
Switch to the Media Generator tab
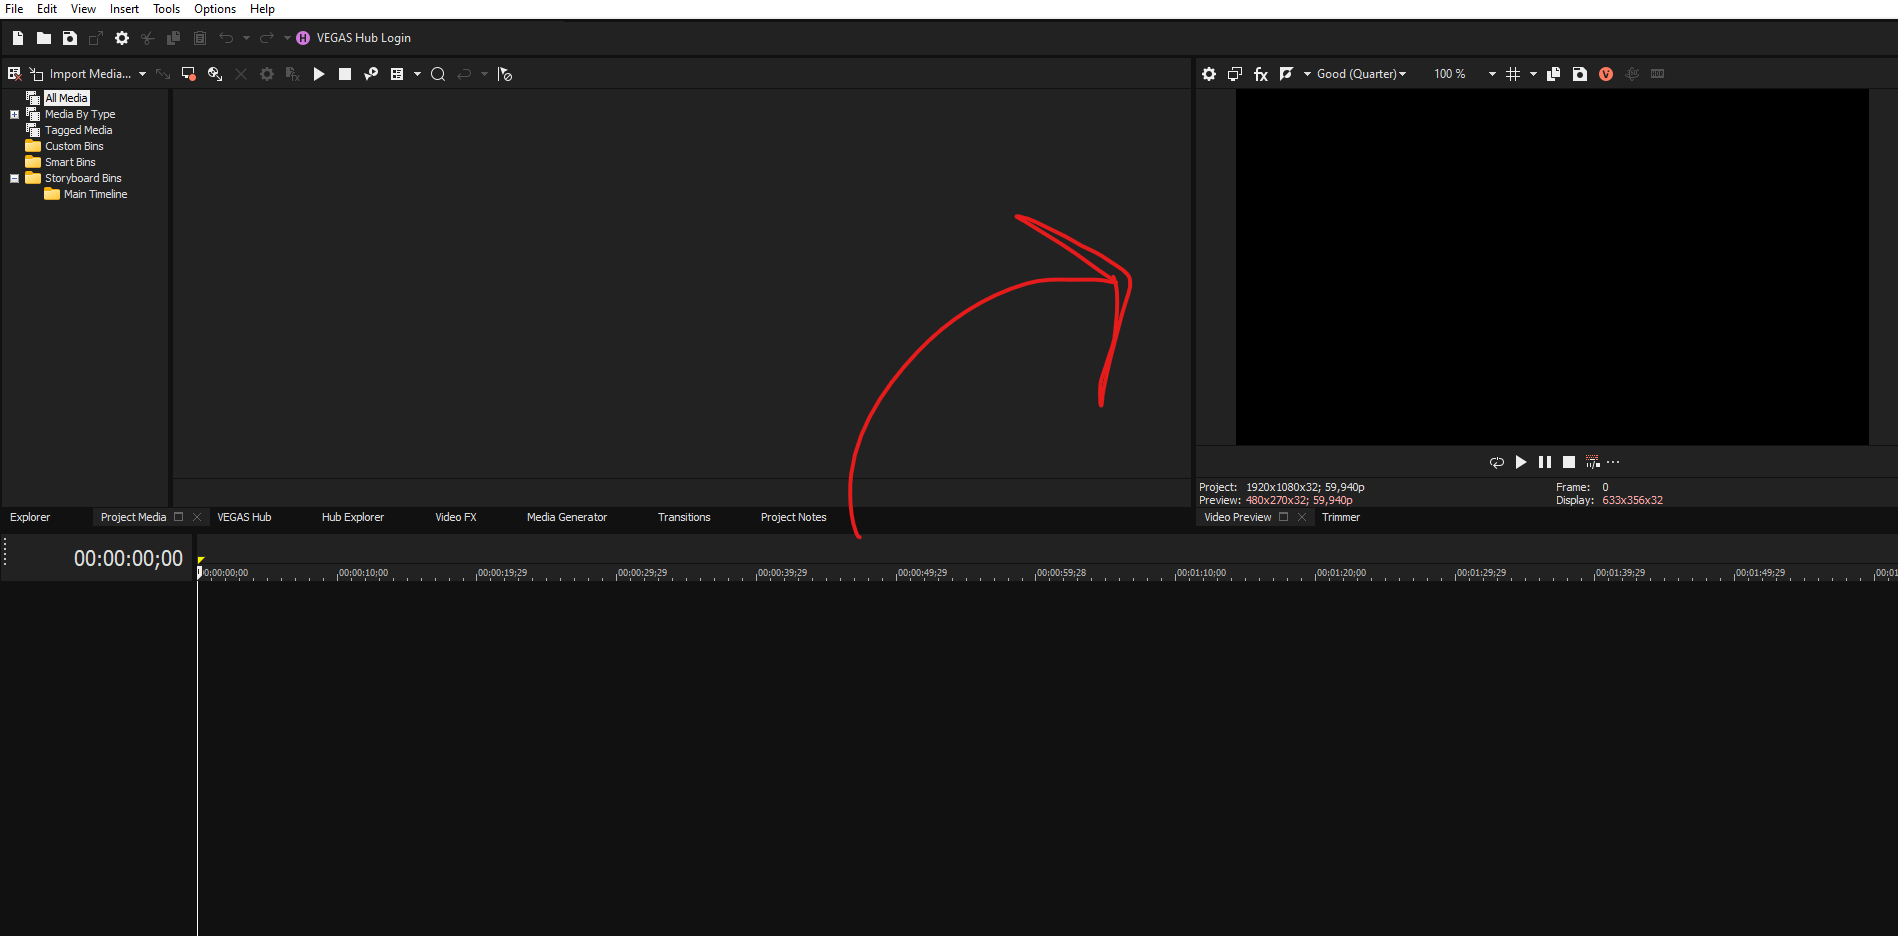pyautogui.click(x=566, y=517)
